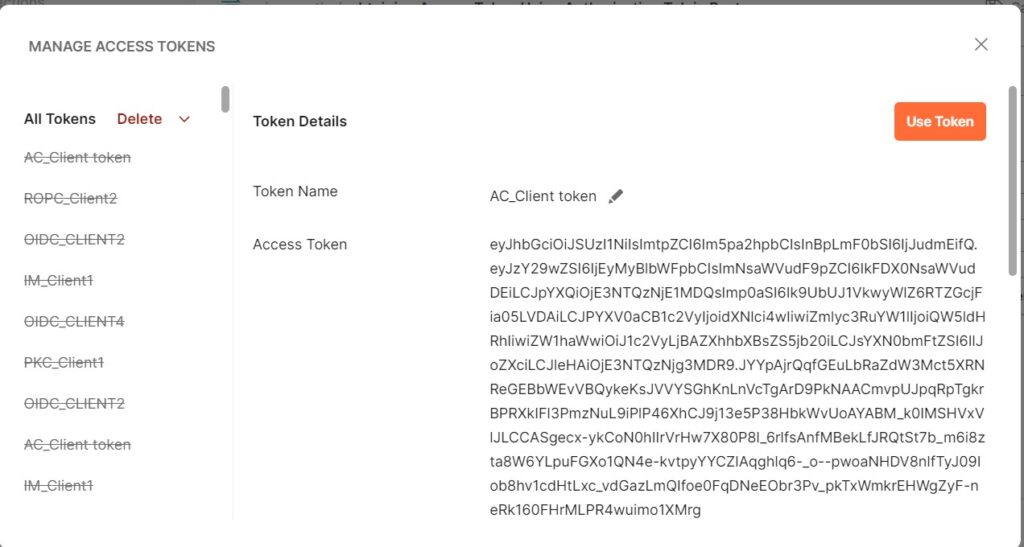The image size is (1024, 547).
Task: Expand the Delete dropdown chevron
Action: 184,119
